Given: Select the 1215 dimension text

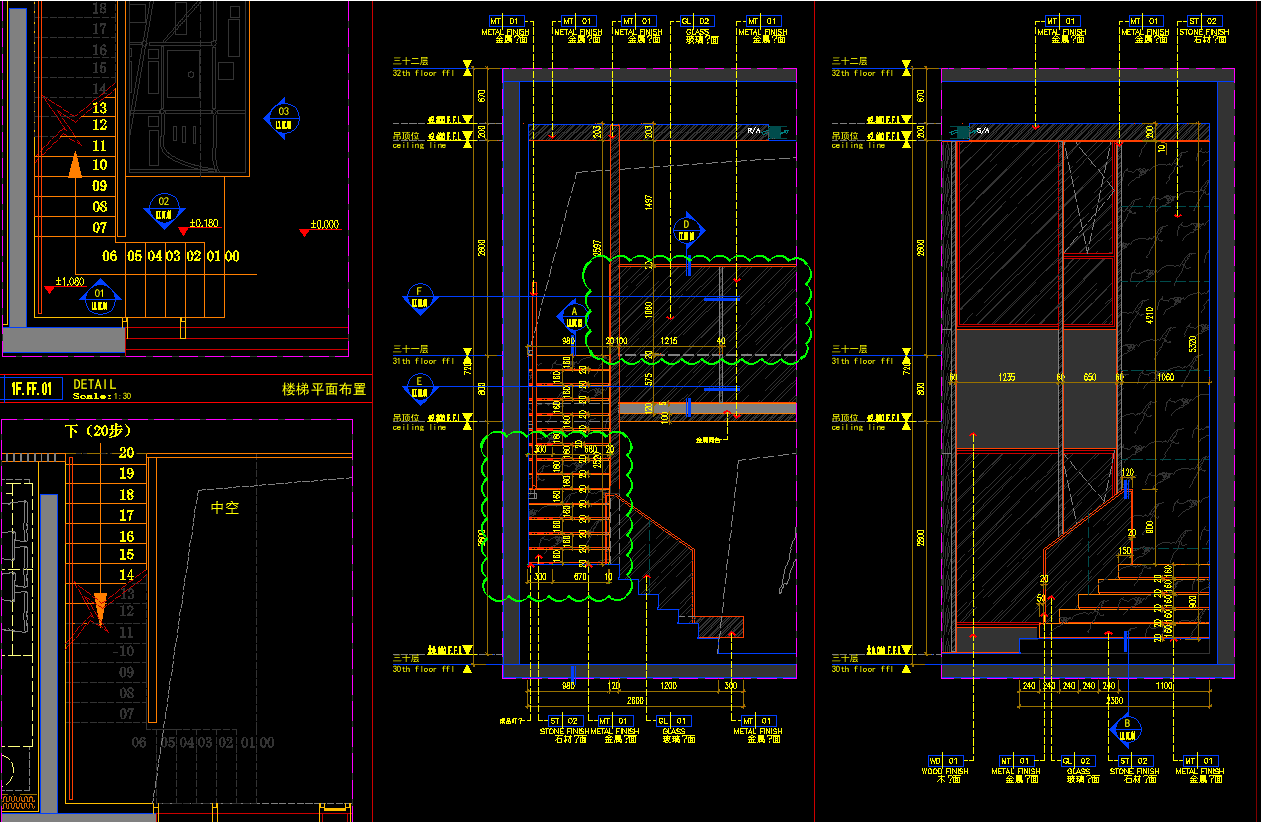Looking at the screenshot, I should pos(669,341).
